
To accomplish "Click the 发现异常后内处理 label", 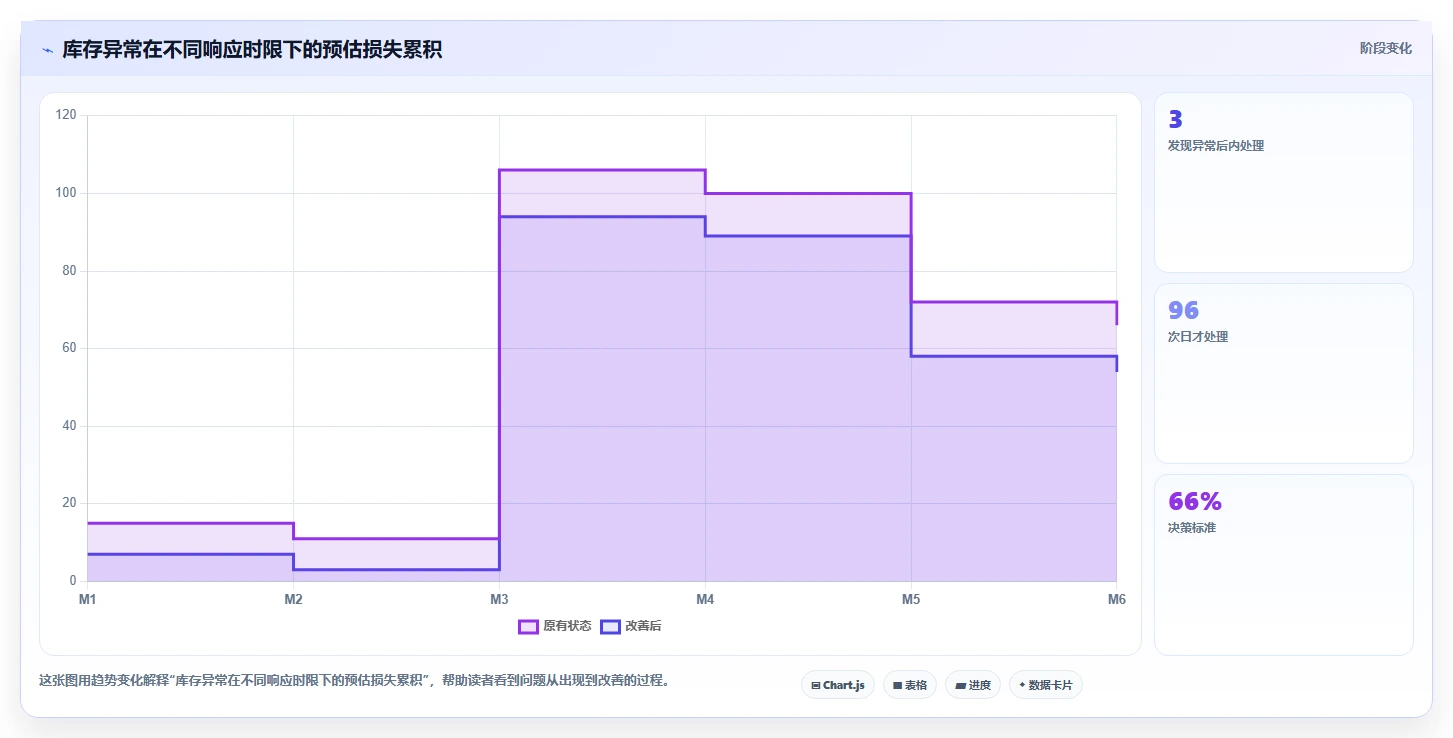I will click(x=1216, y=146).
